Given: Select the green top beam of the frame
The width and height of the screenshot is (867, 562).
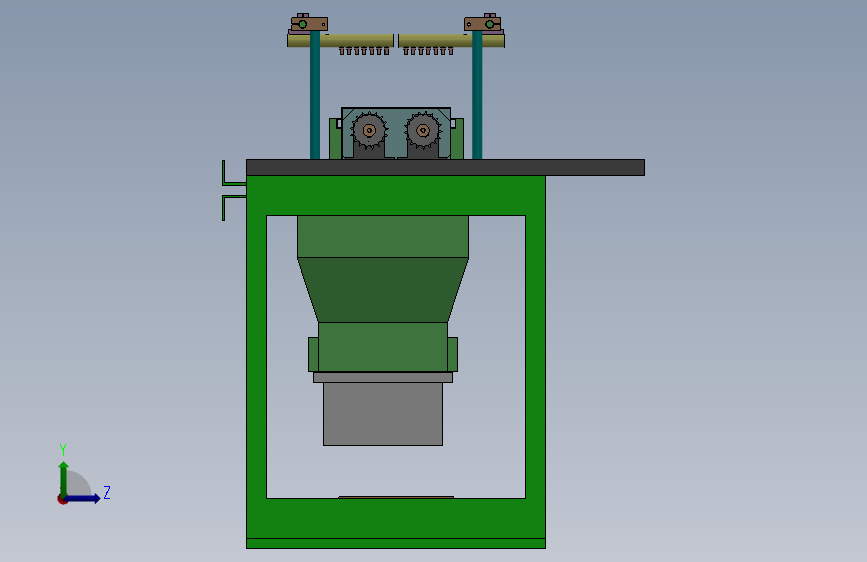Looking at the screenshot, I should [x=396, y=196].
